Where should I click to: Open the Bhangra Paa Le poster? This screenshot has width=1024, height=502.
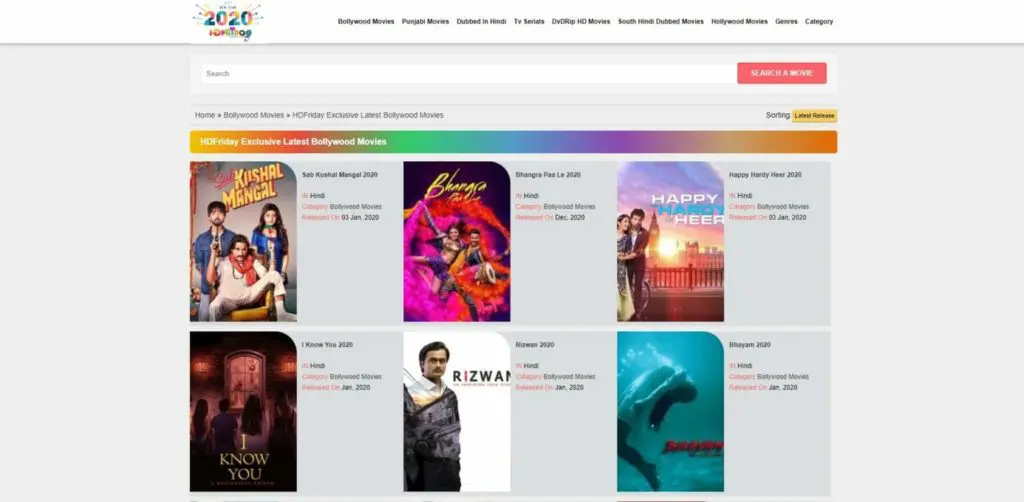coord(456,242)
